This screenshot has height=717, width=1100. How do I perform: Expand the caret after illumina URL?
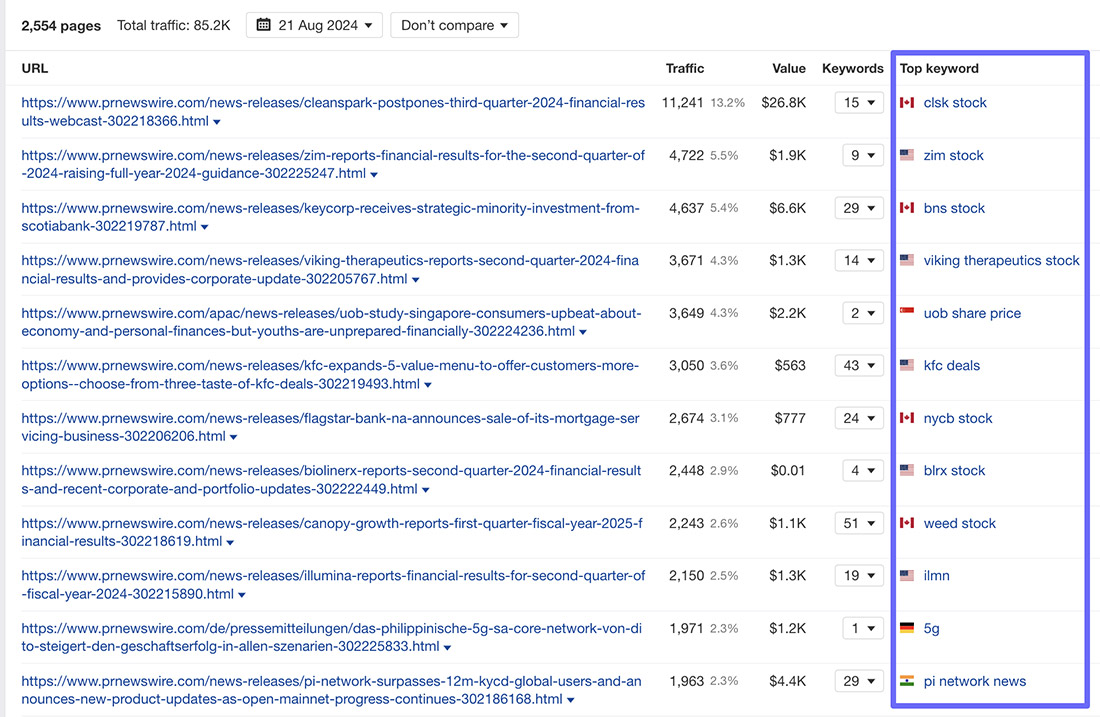[242, 595]
